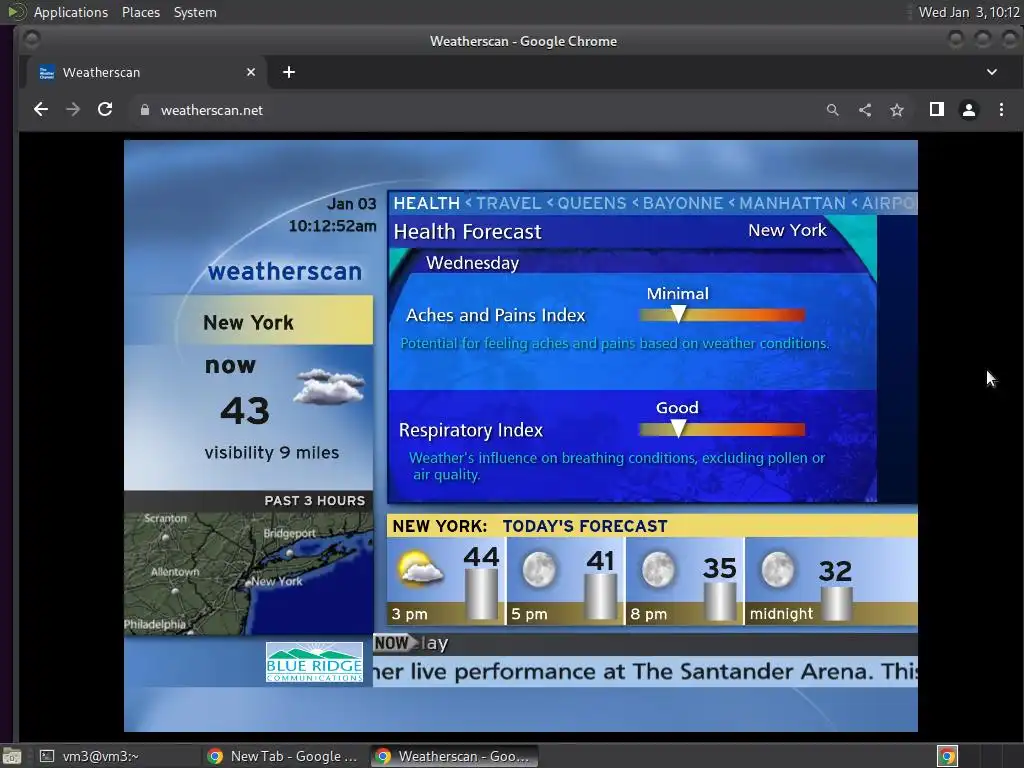Click the partly cloudy icon for 3 pm

(x=420, y=567)
